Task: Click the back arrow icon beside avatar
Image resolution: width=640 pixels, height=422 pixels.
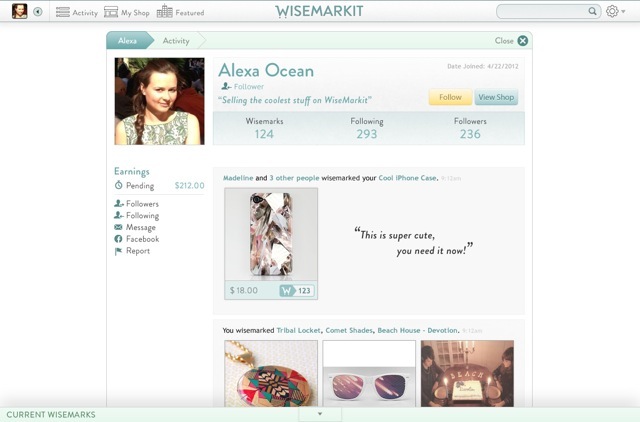Action: click(38, 12)
